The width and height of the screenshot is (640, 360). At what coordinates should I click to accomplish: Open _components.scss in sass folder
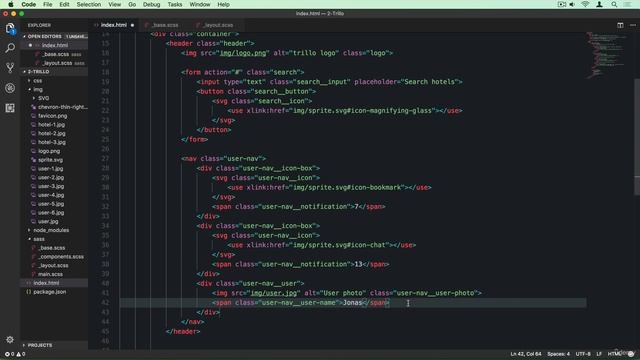(x=61, y=257)
